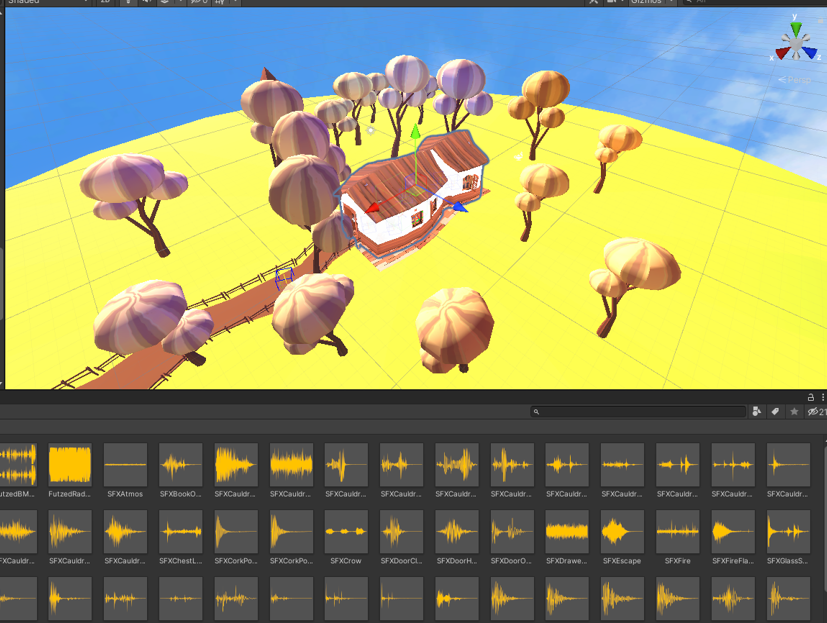Screen dimensions: 827x623
Task: Toggle perspective mode via Persp label
Action: 799,80
